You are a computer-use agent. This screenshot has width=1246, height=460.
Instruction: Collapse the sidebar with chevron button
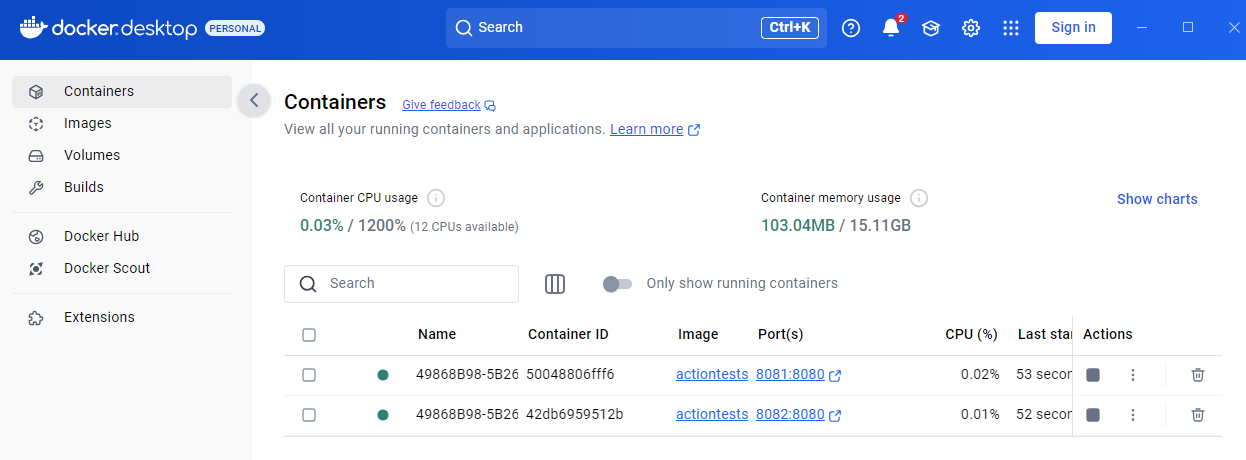tap(254, 100)
